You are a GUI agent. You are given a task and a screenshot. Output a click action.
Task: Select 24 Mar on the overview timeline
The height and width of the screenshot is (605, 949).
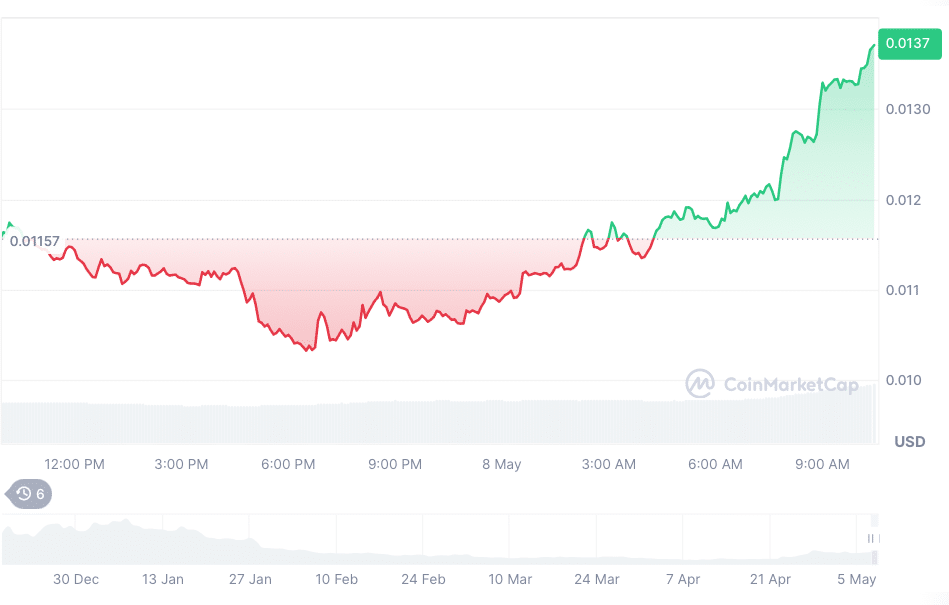[x=597, y=579]
